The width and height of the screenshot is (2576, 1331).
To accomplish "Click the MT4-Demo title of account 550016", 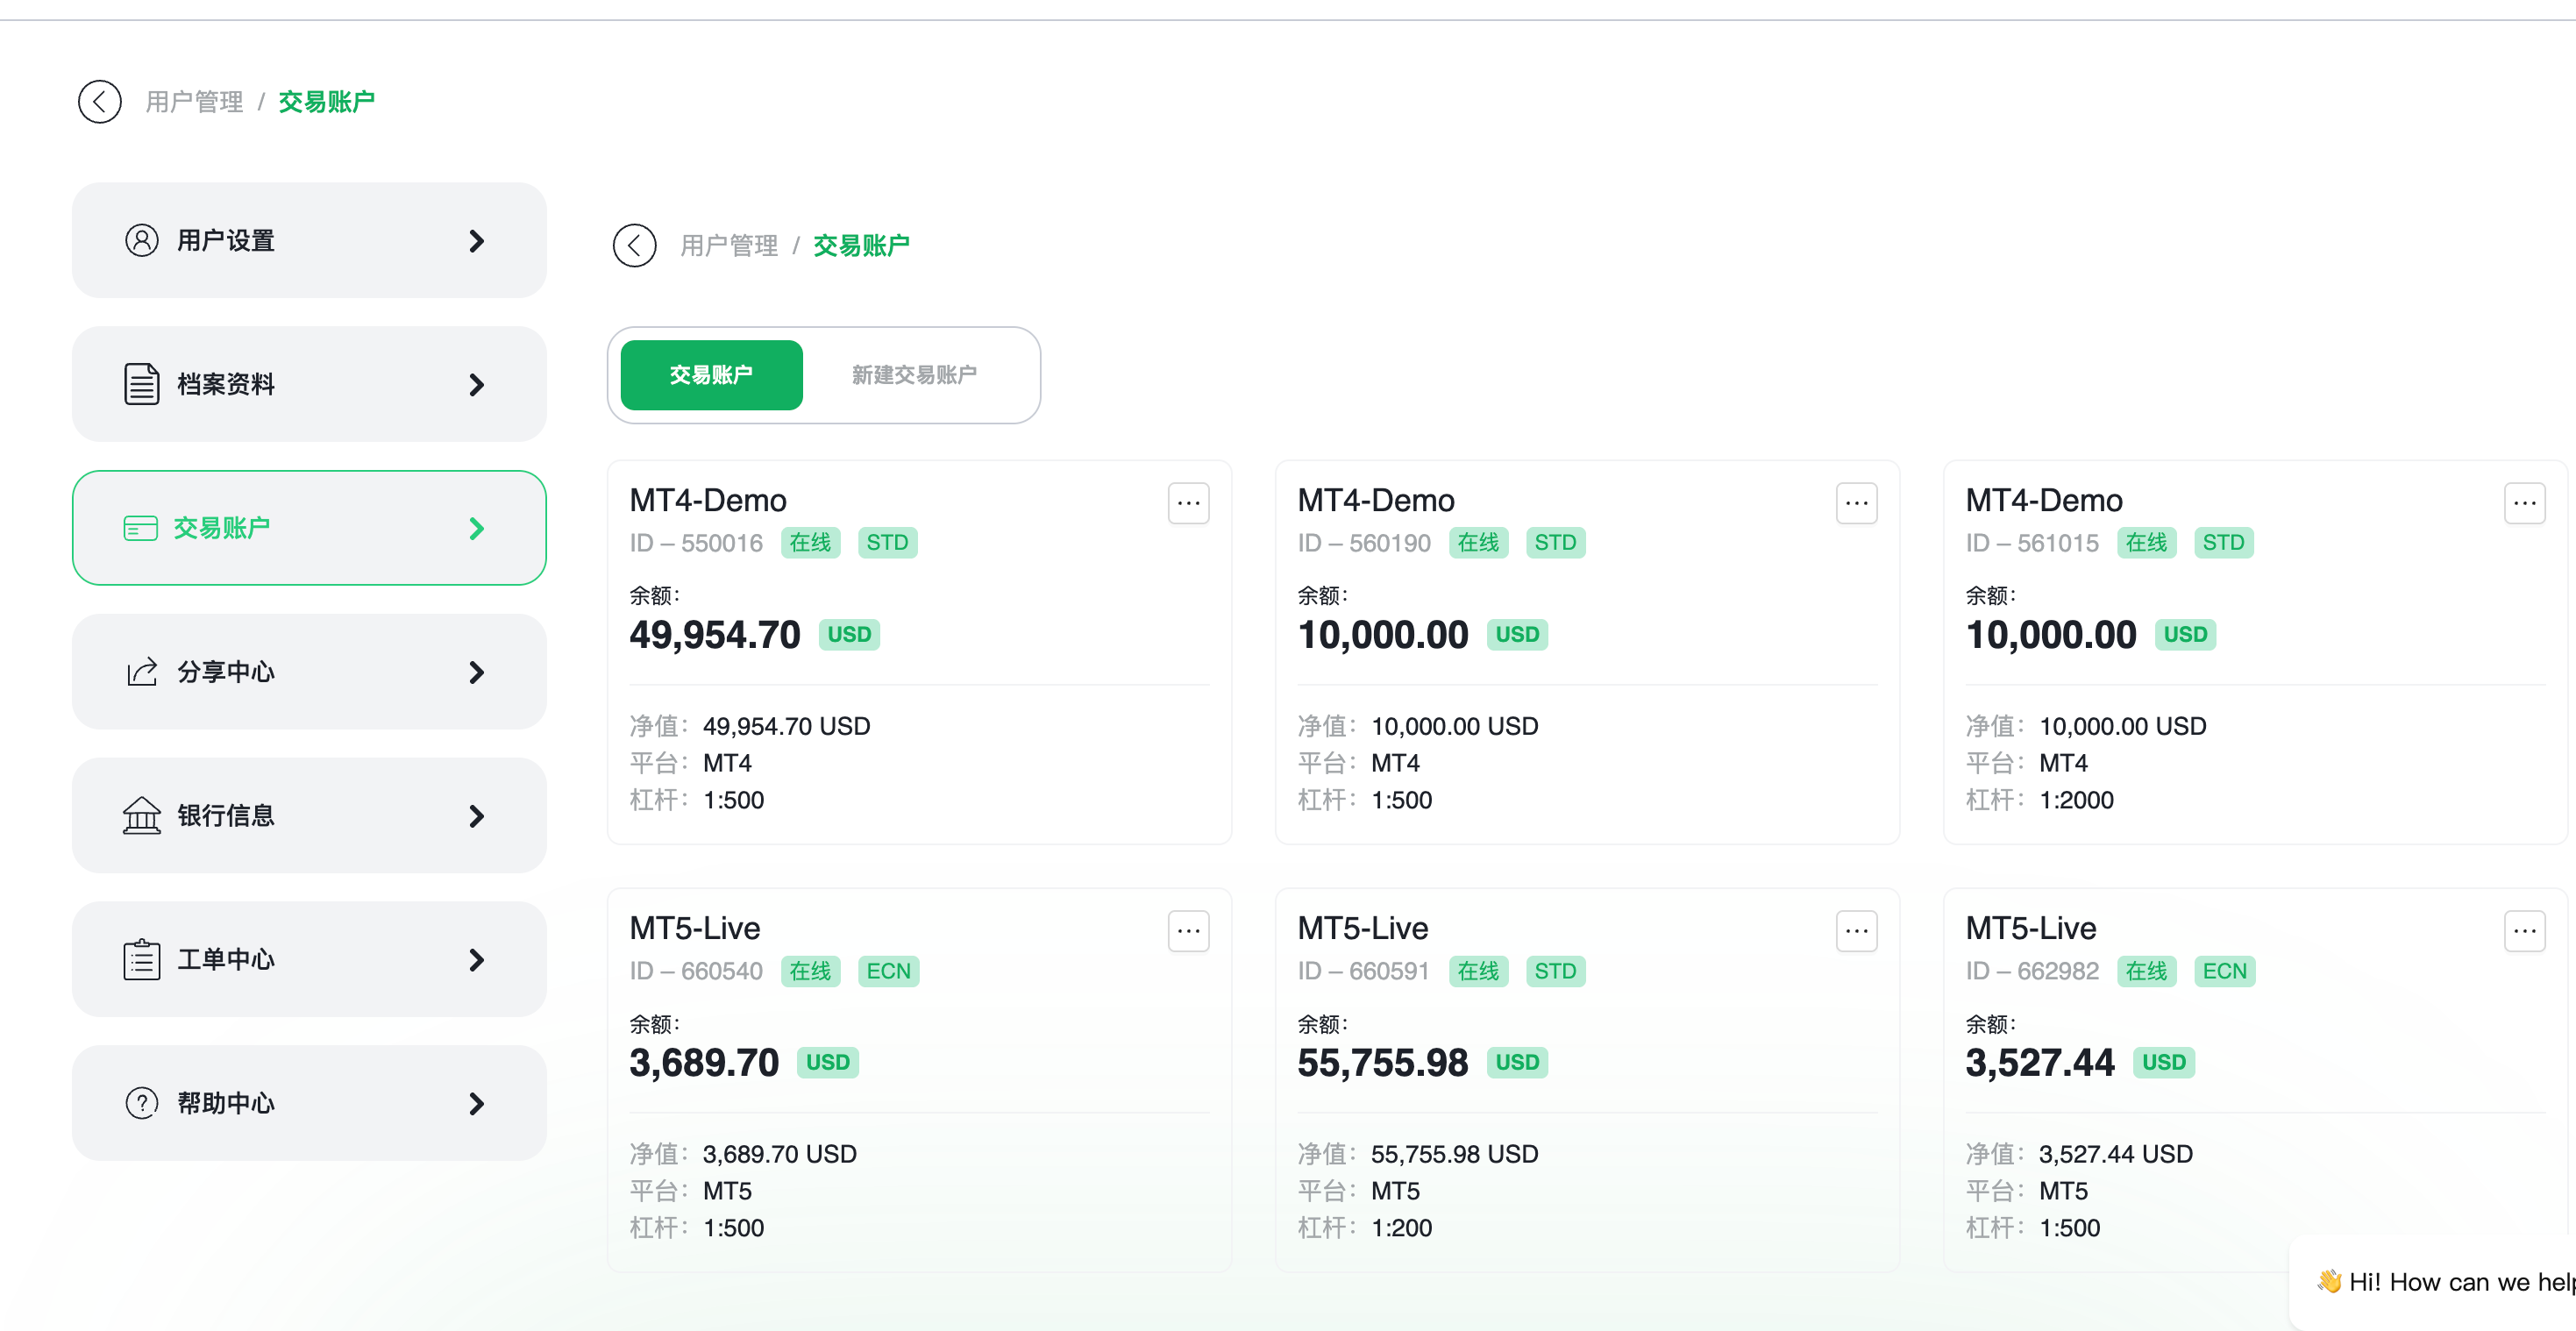I will click(708, 500).
